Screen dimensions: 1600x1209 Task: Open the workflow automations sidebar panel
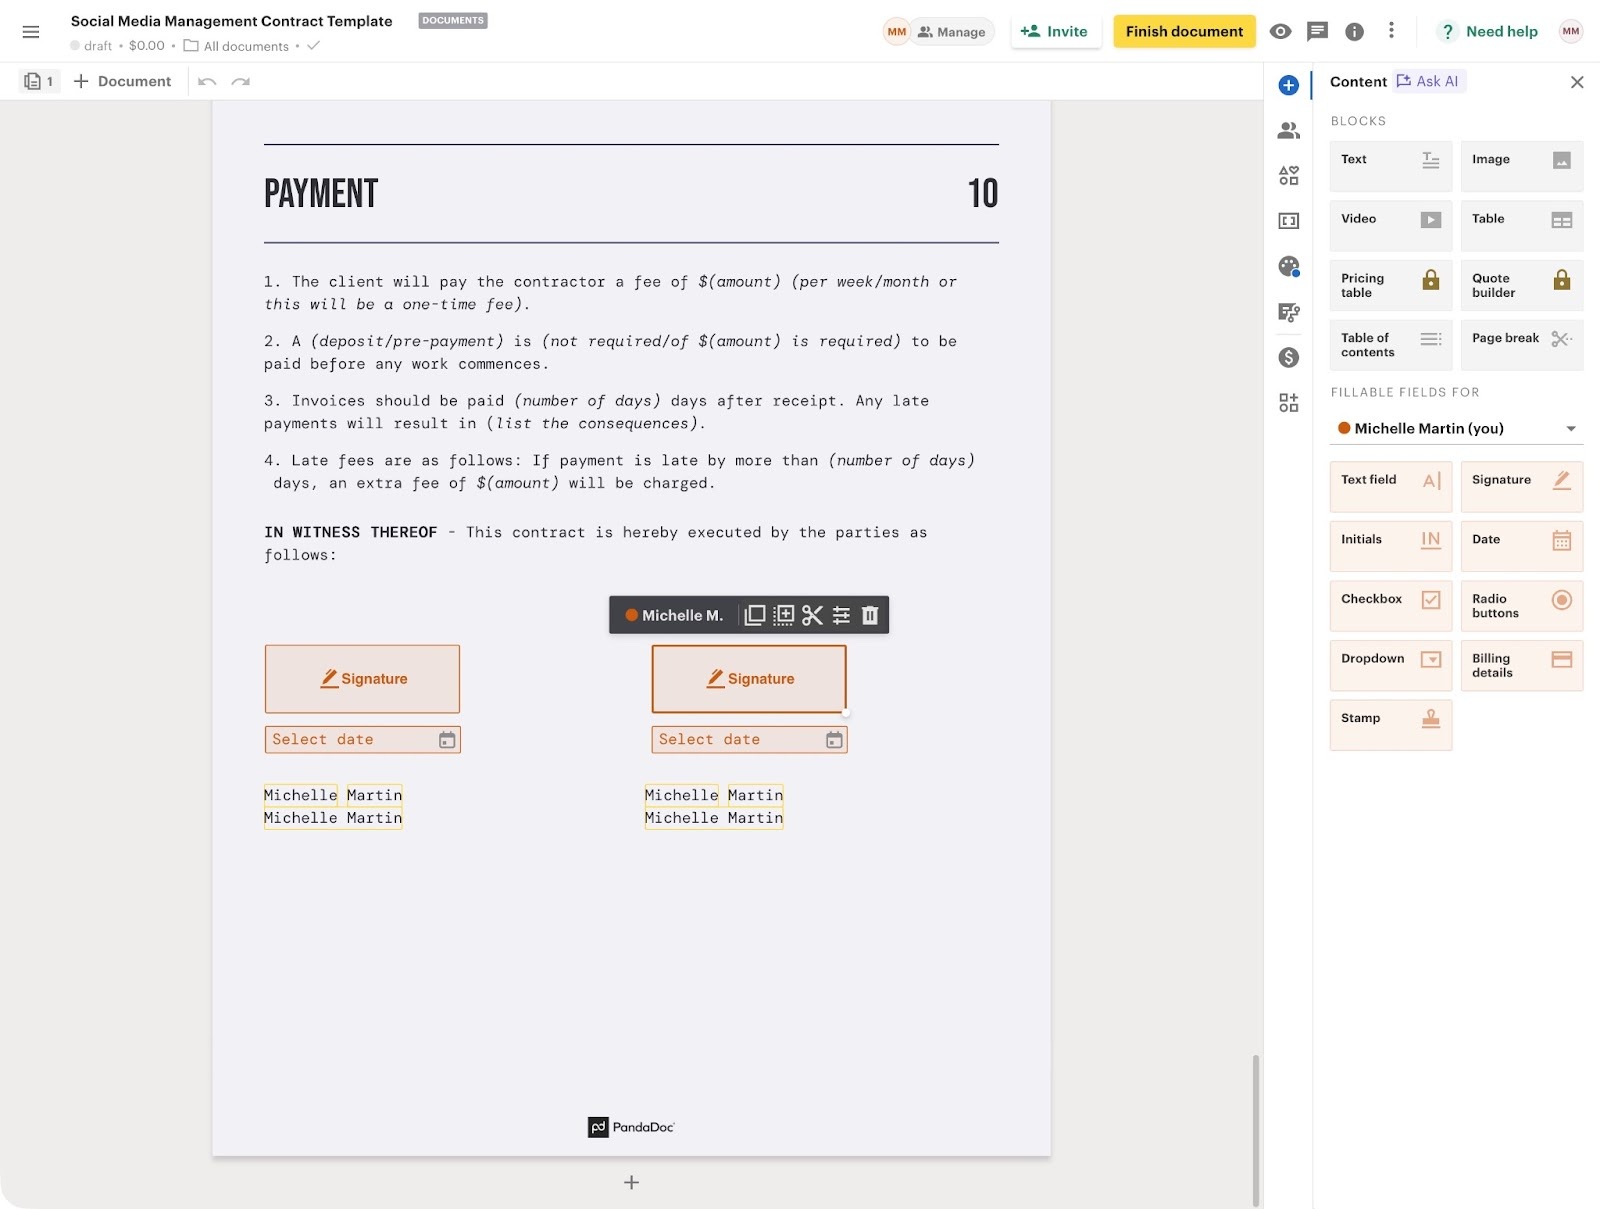[1288, 312]
